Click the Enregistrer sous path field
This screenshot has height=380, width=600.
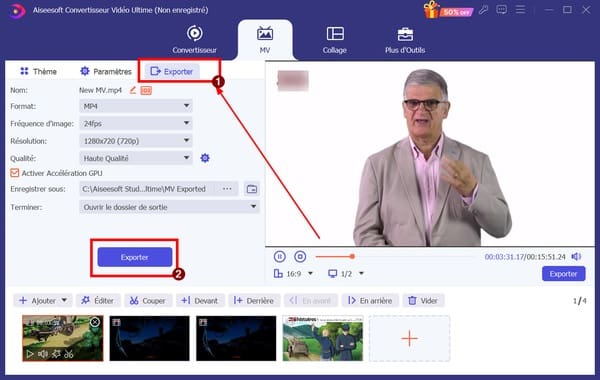point(158,189)
